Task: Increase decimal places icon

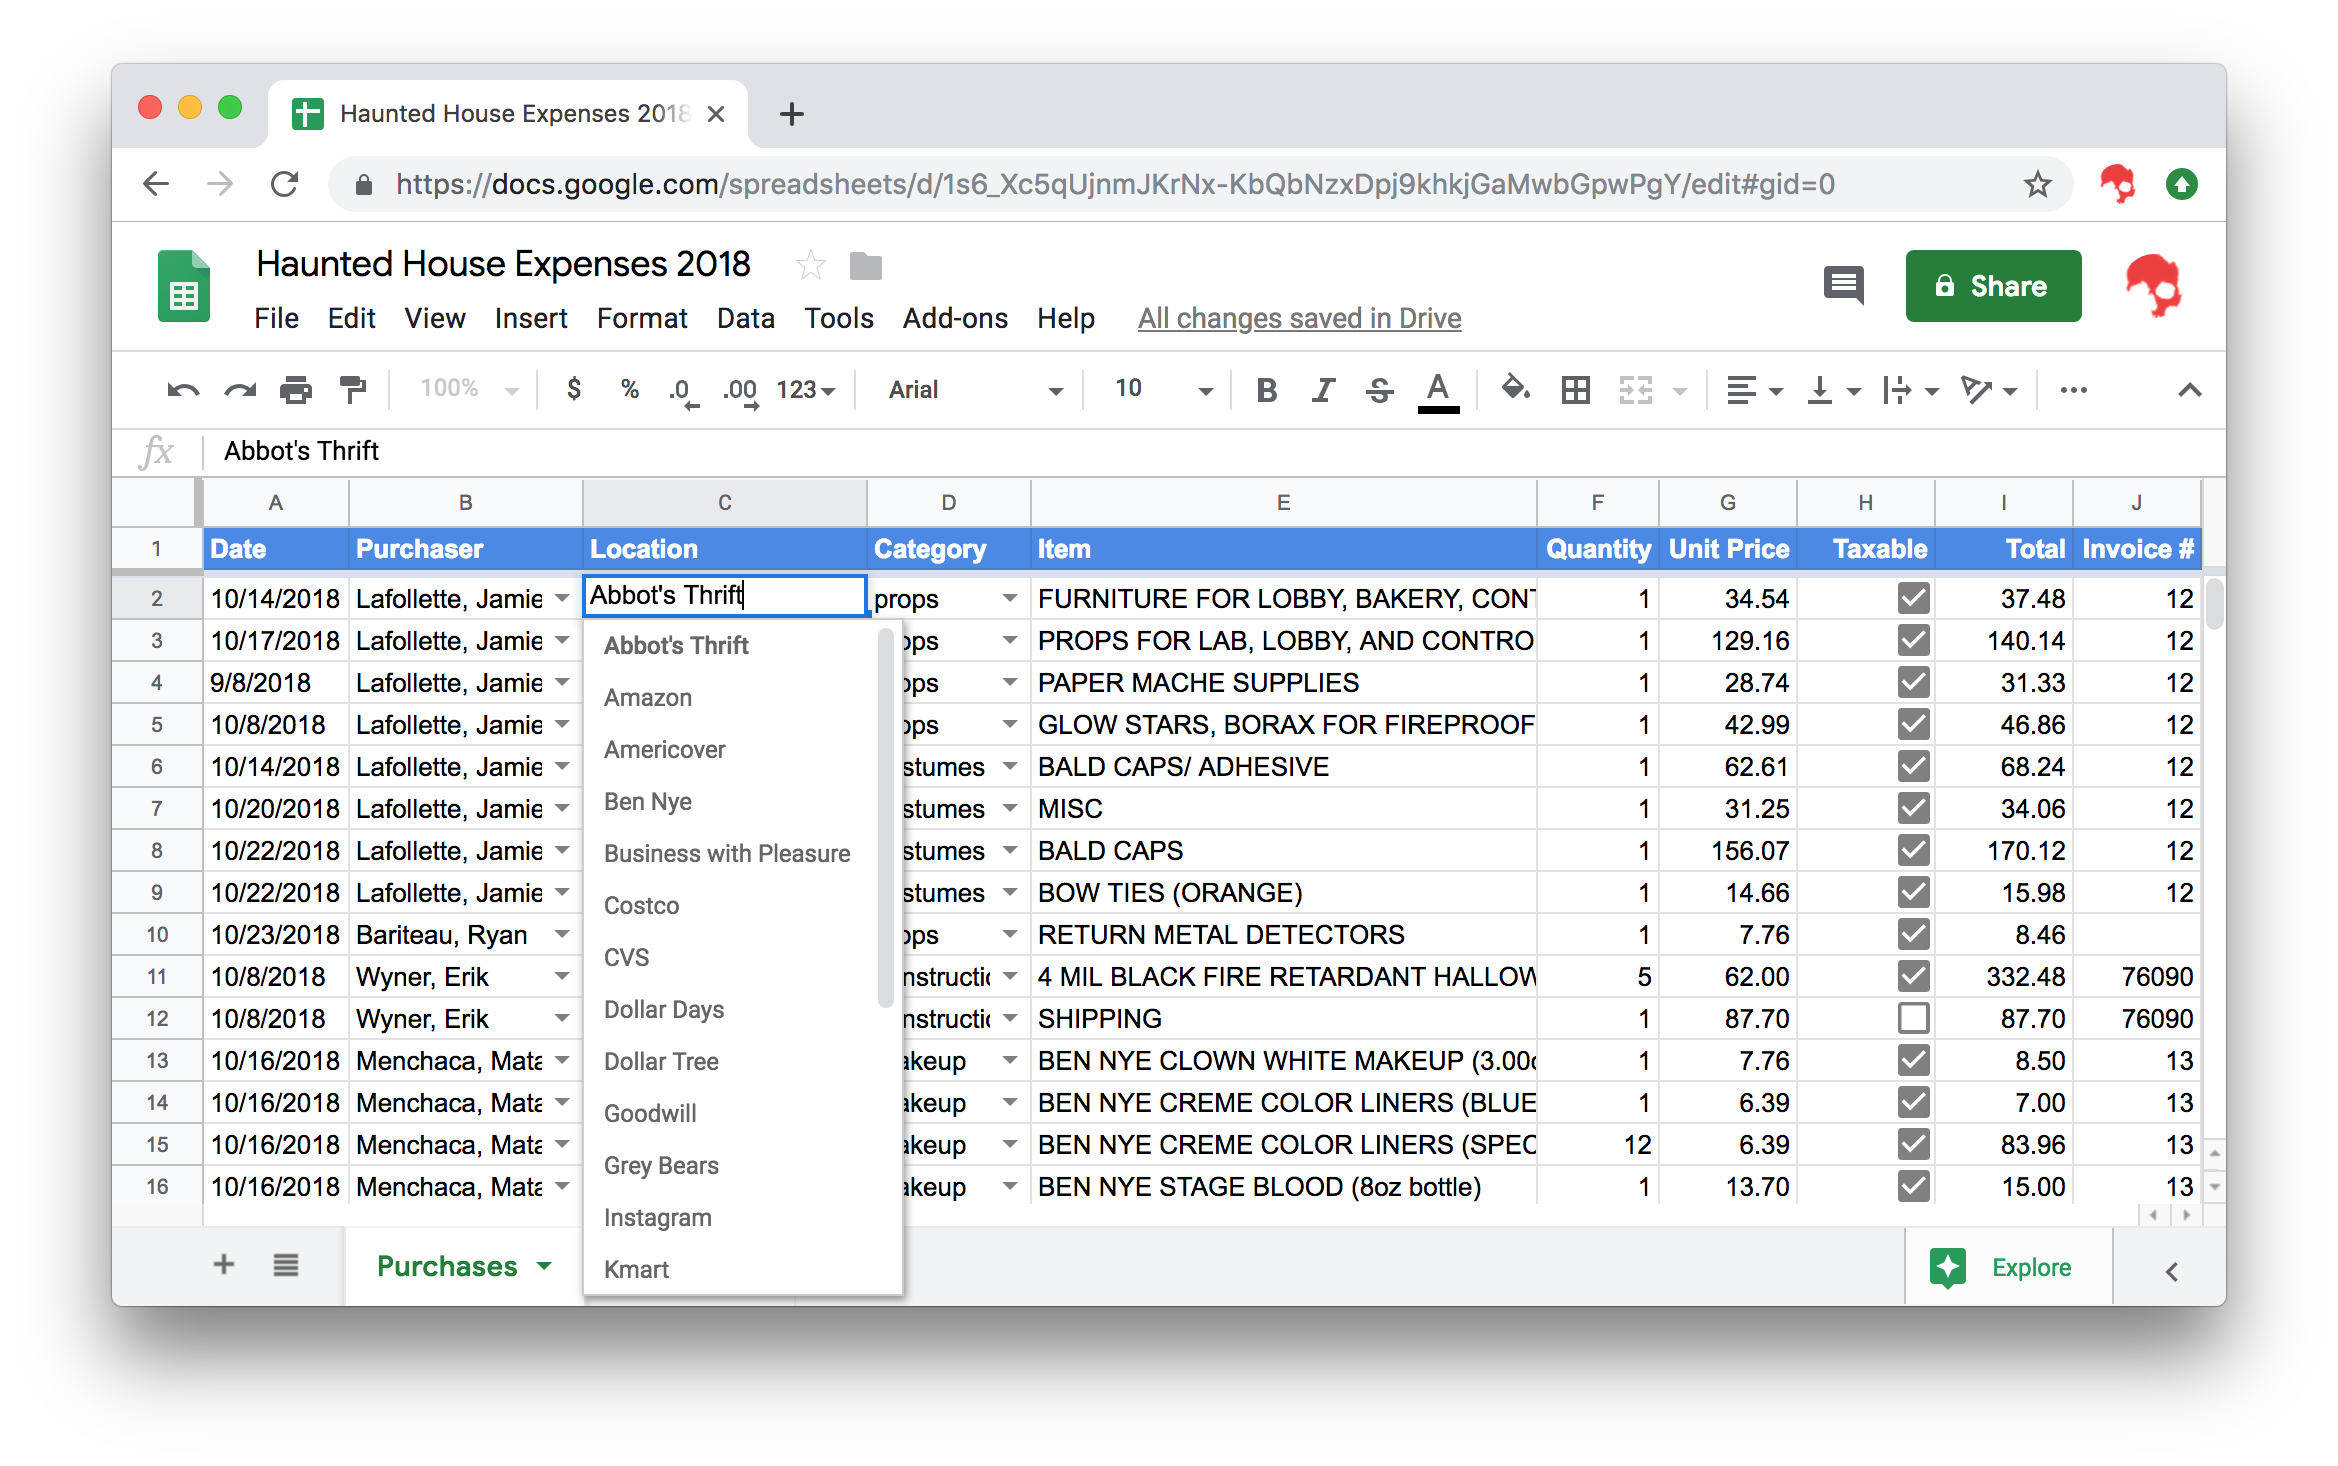Action: tap(740, 391)
